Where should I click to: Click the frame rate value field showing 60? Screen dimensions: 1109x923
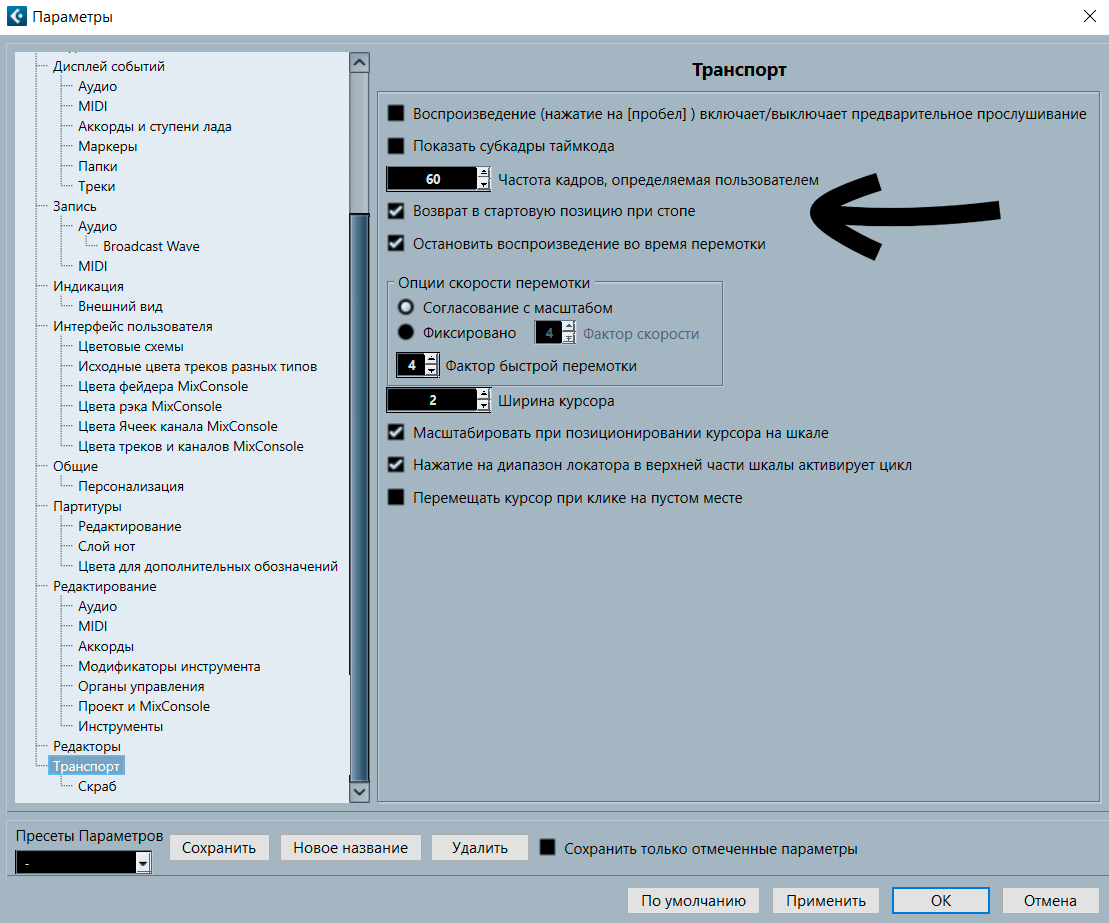coord(432,180)
